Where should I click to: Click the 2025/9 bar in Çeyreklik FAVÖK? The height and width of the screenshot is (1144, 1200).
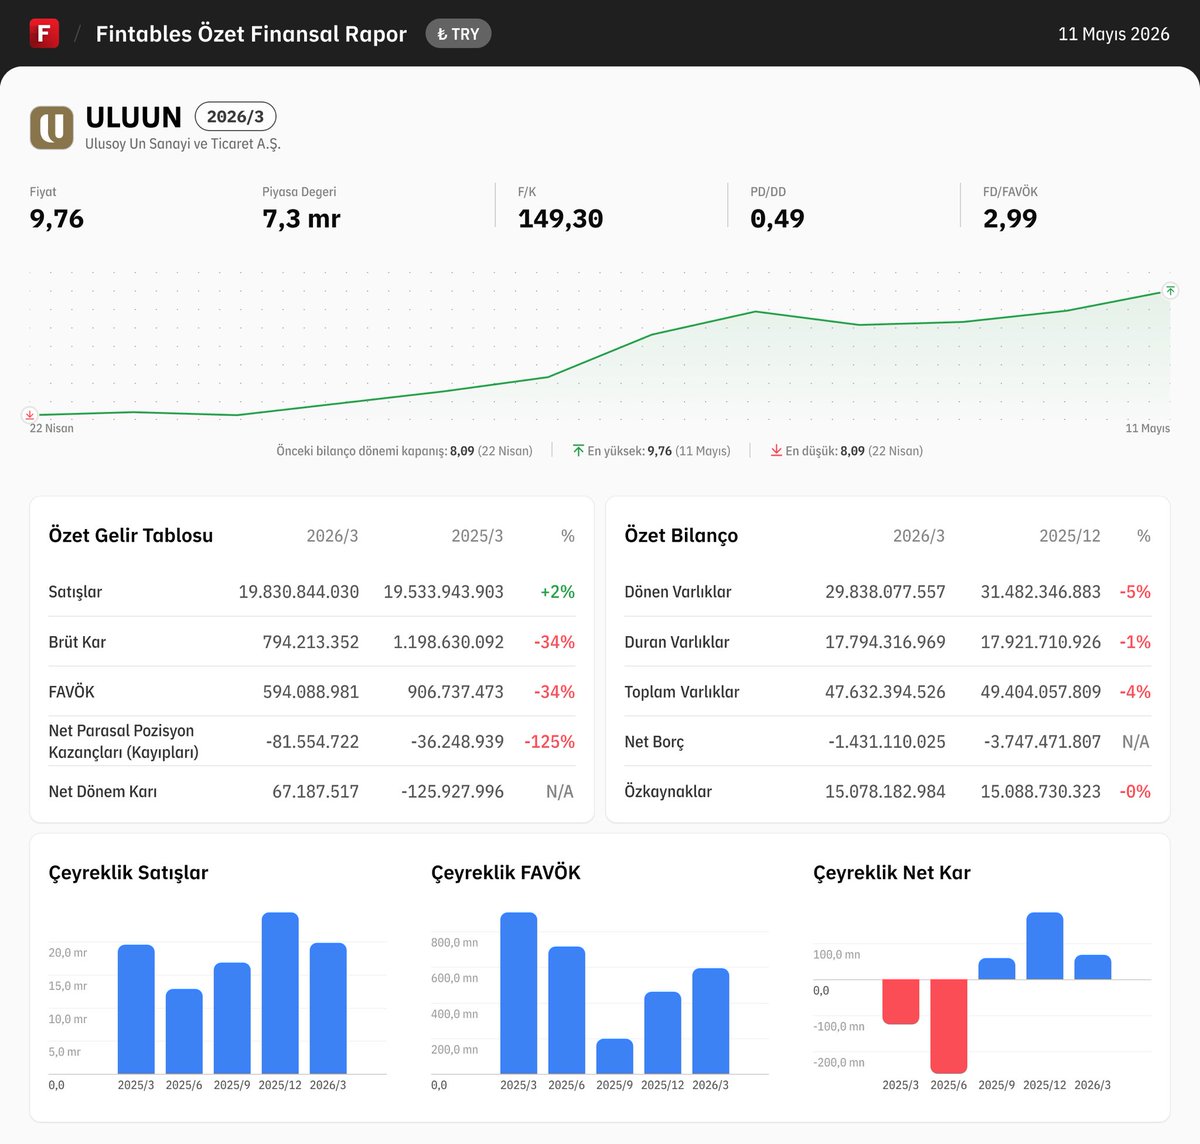click(x=615, y=1056)
